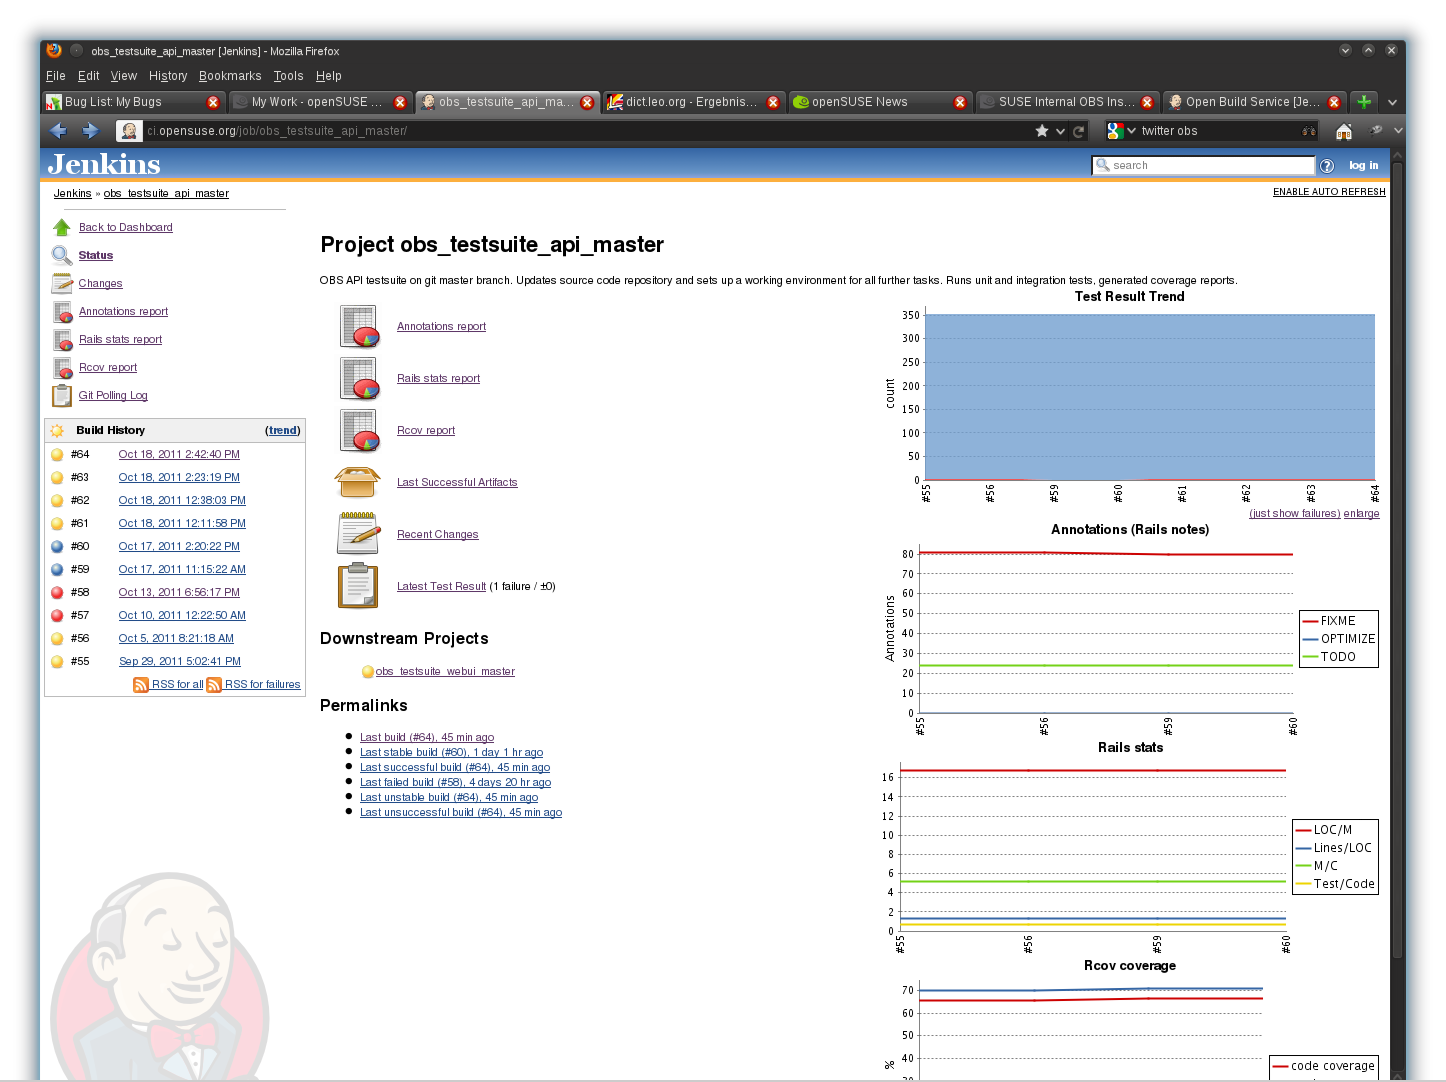
Task: Click the red status ball of build #58
Action: coord(57,592)
